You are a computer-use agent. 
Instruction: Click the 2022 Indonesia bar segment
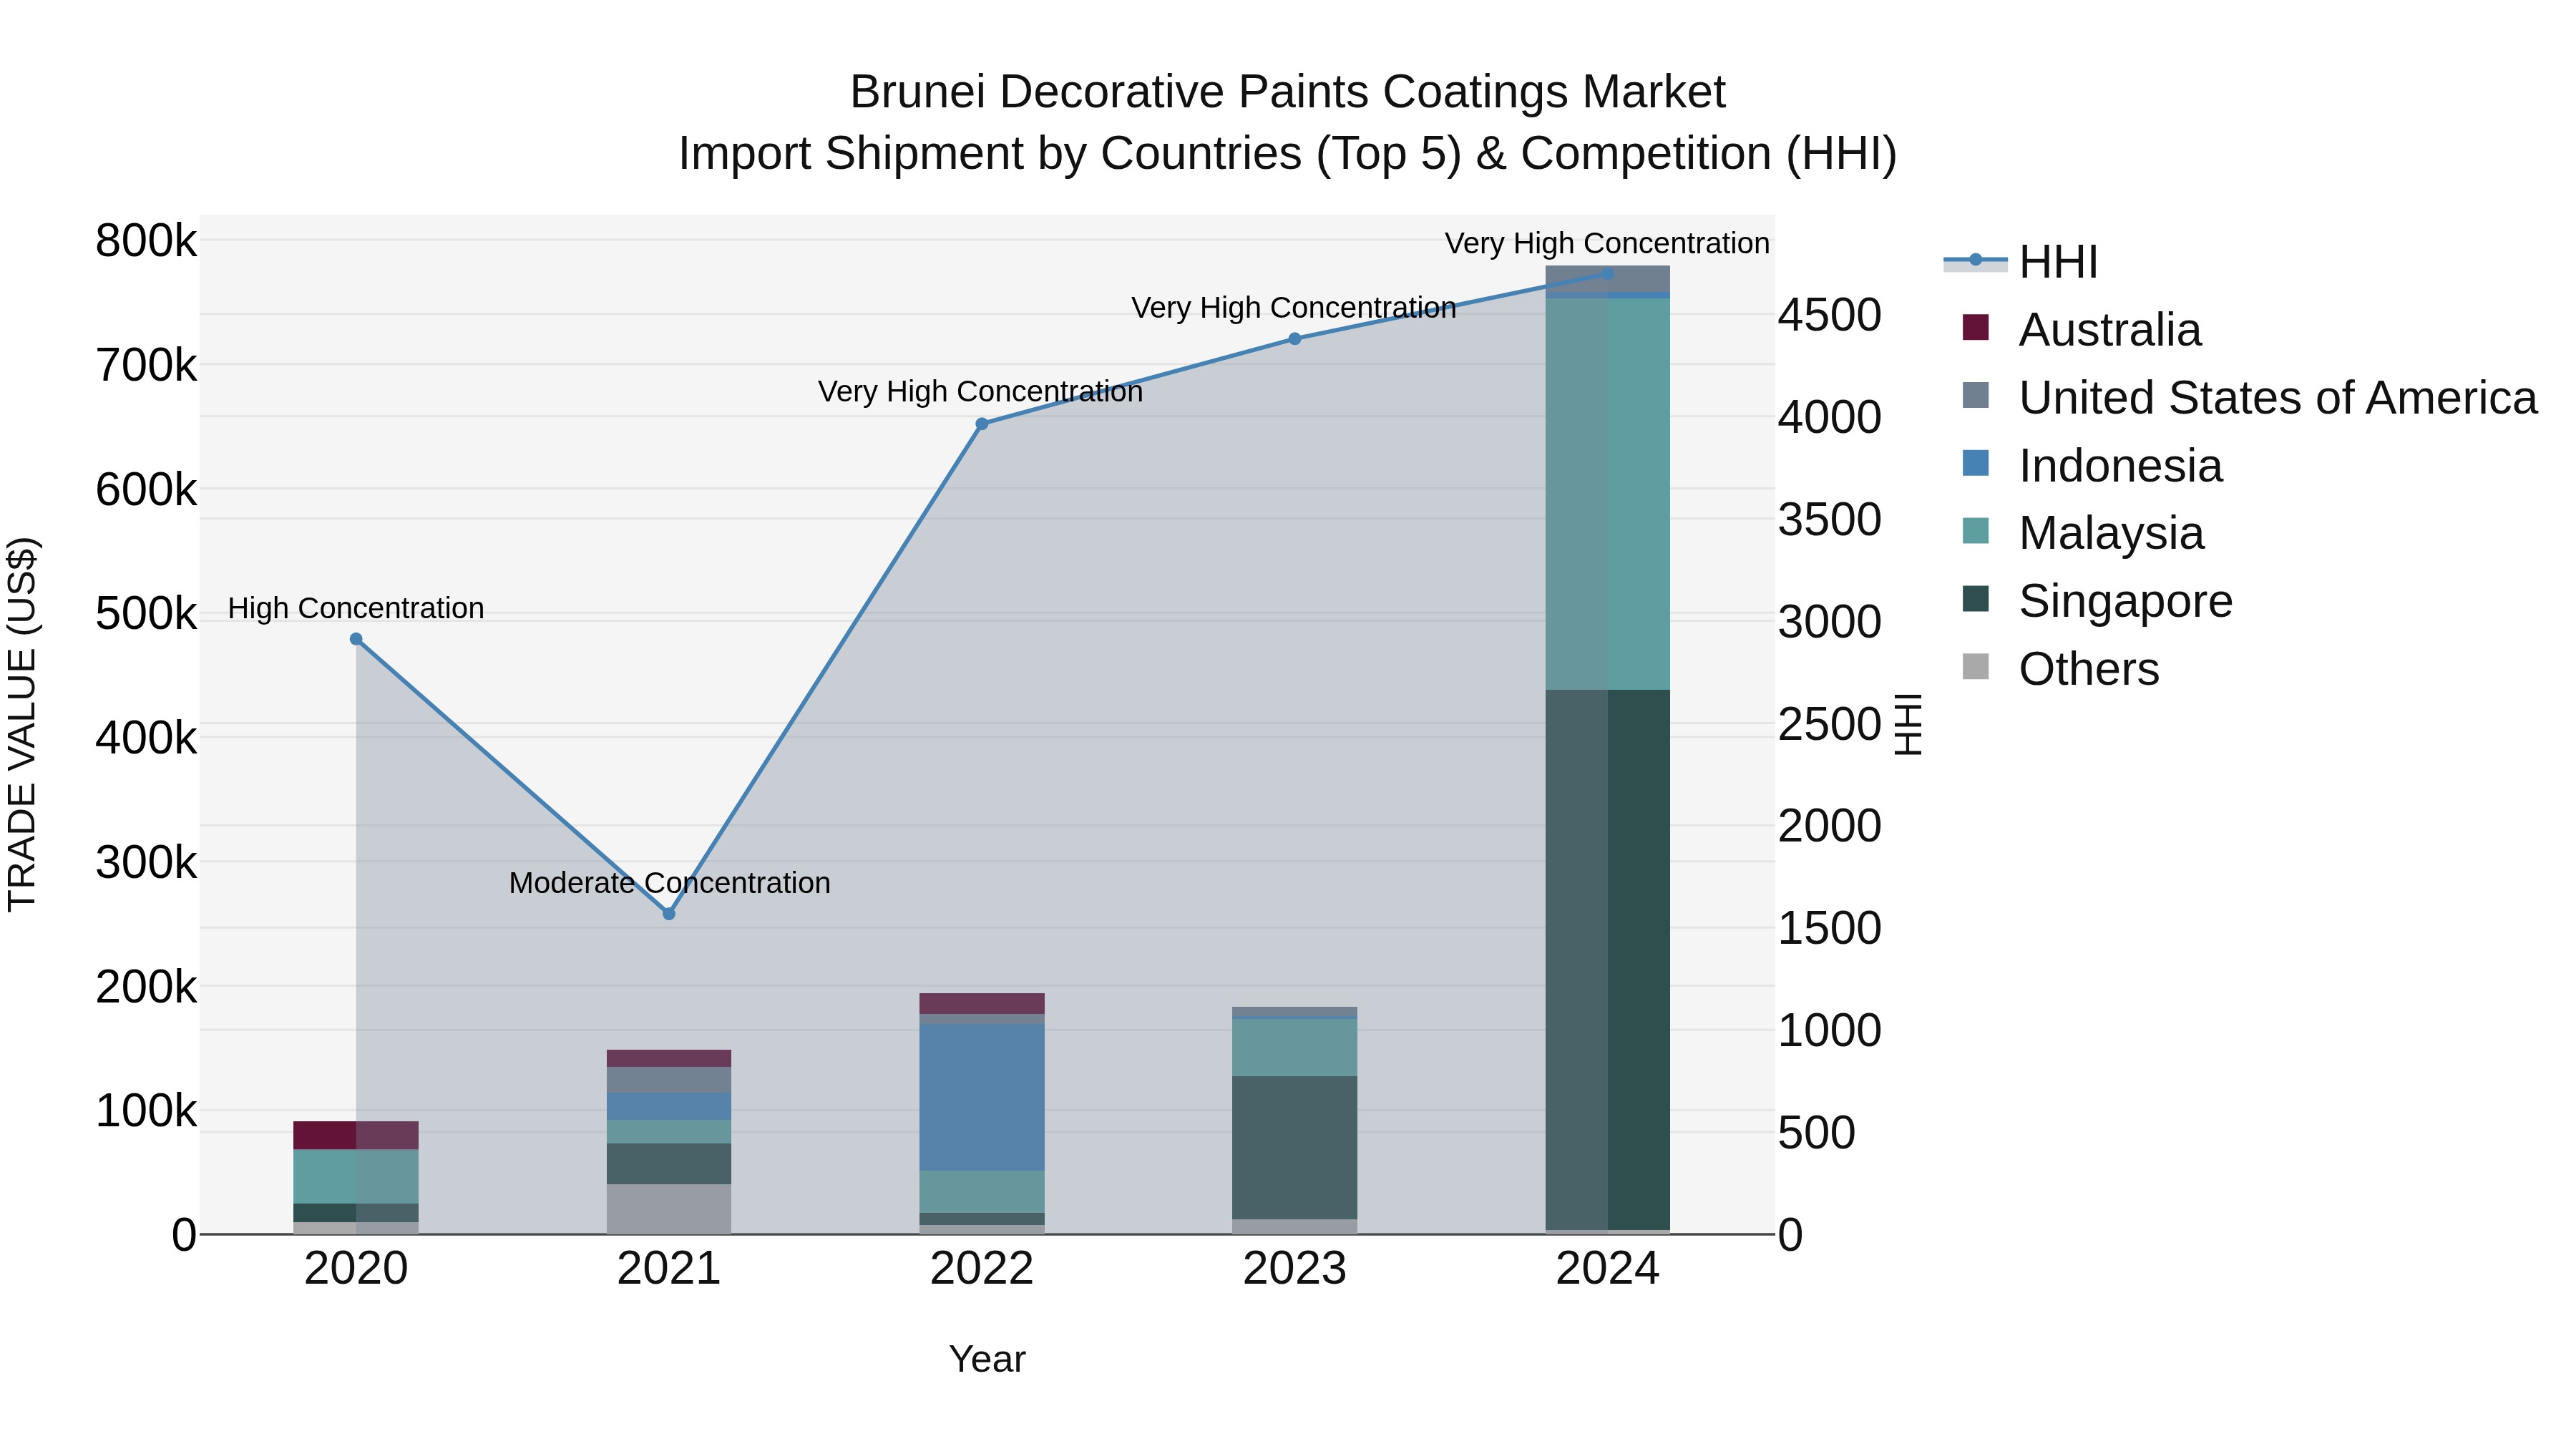click(x=982, y=1097)
